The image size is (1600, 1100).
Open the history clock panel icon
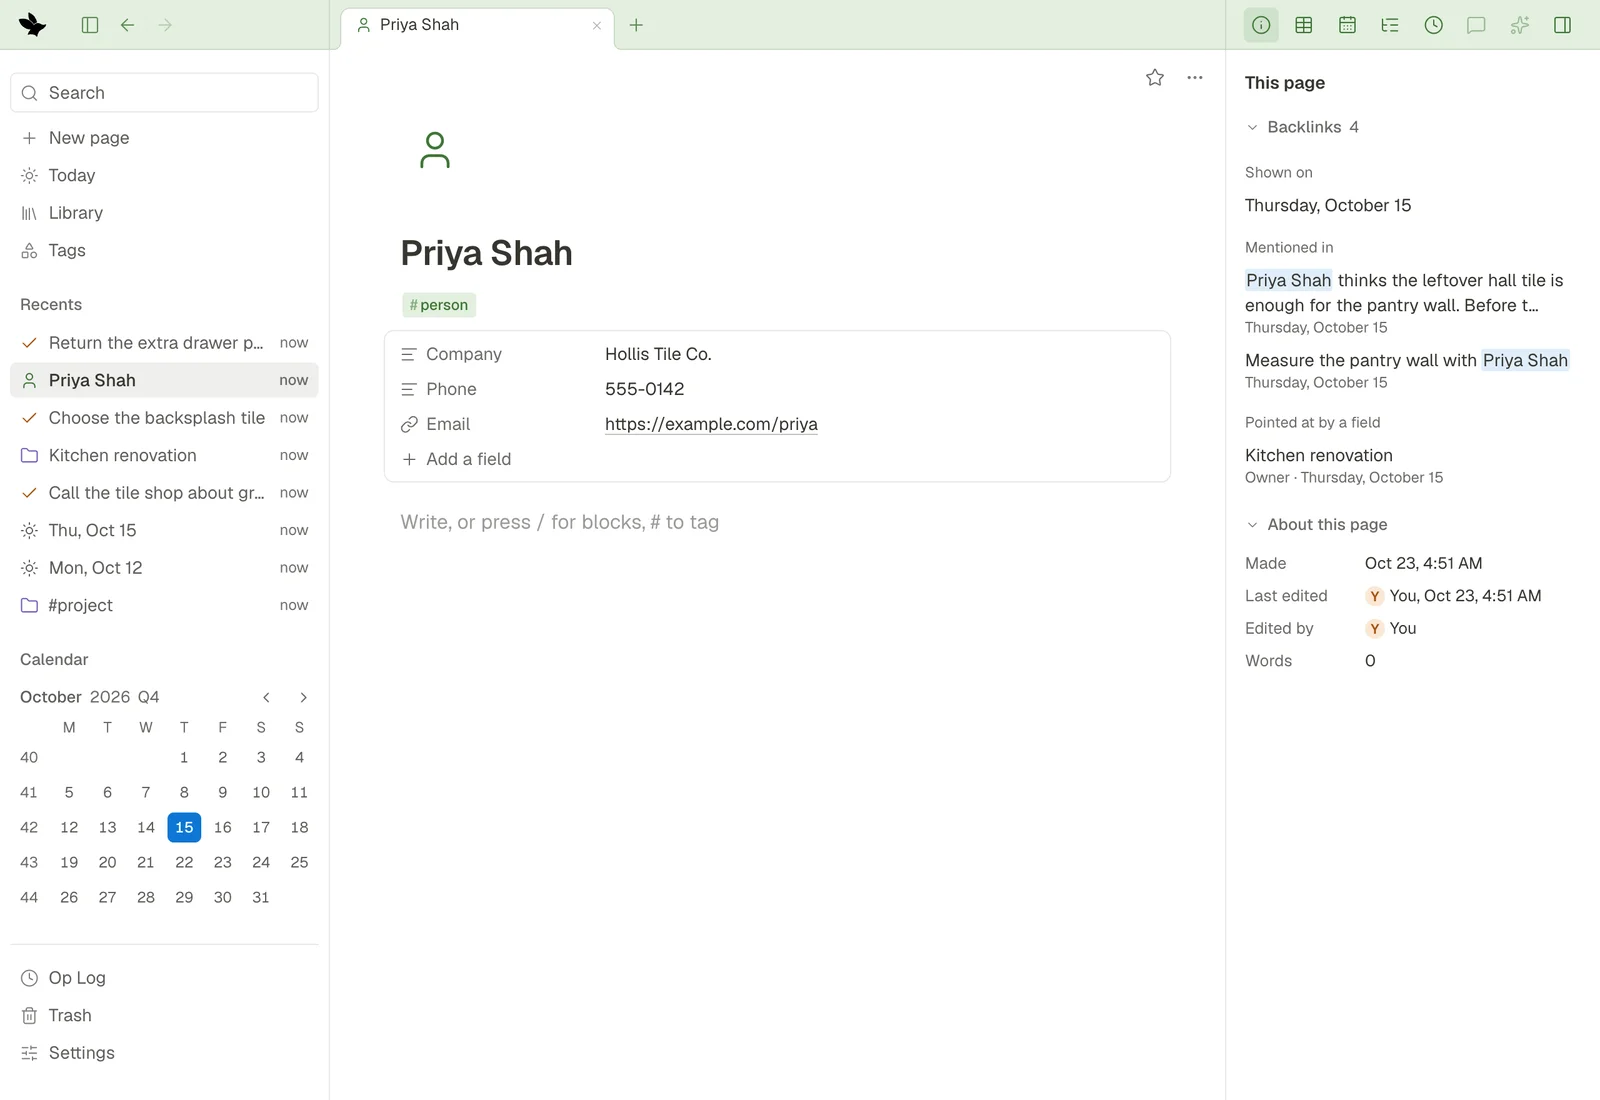(x=1434, y=25)
